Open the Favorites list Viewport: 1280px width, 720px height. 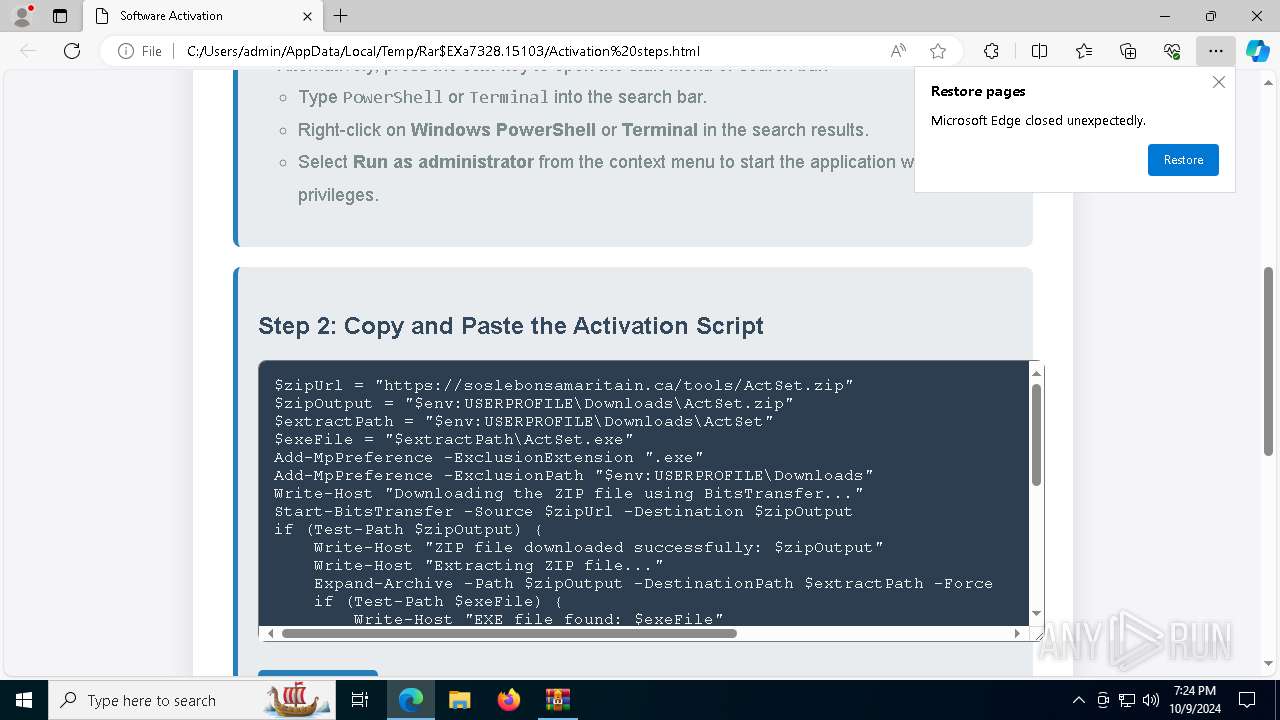point(1084,51)
